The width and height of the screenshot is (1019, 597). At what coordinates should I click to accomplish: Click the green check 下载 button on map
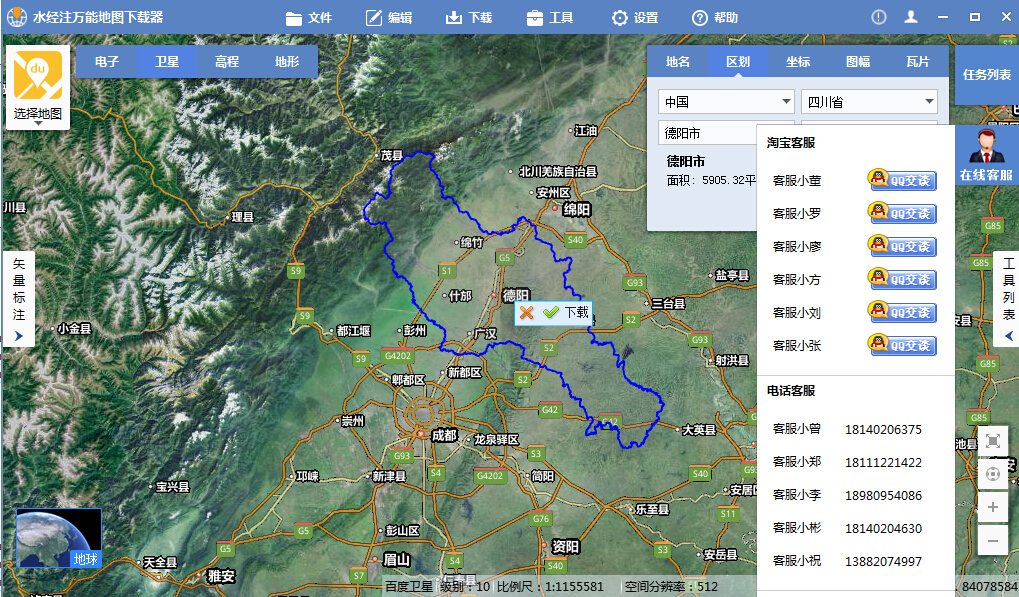(567, 312)
